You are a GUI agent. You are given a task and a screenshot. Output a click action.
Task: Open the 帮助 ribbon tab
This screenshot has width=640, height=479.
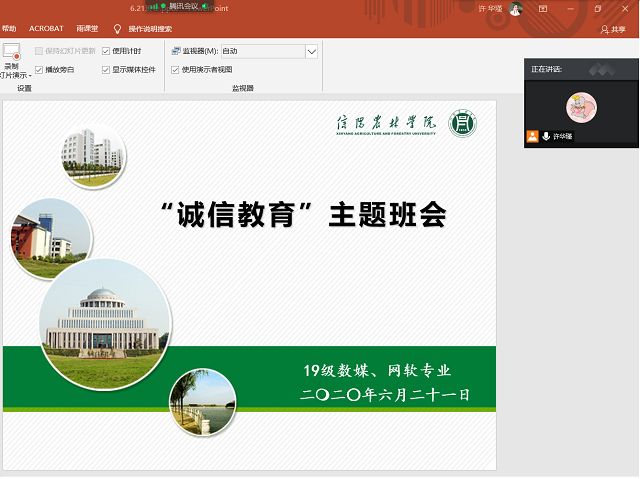(x=9, y=30)
